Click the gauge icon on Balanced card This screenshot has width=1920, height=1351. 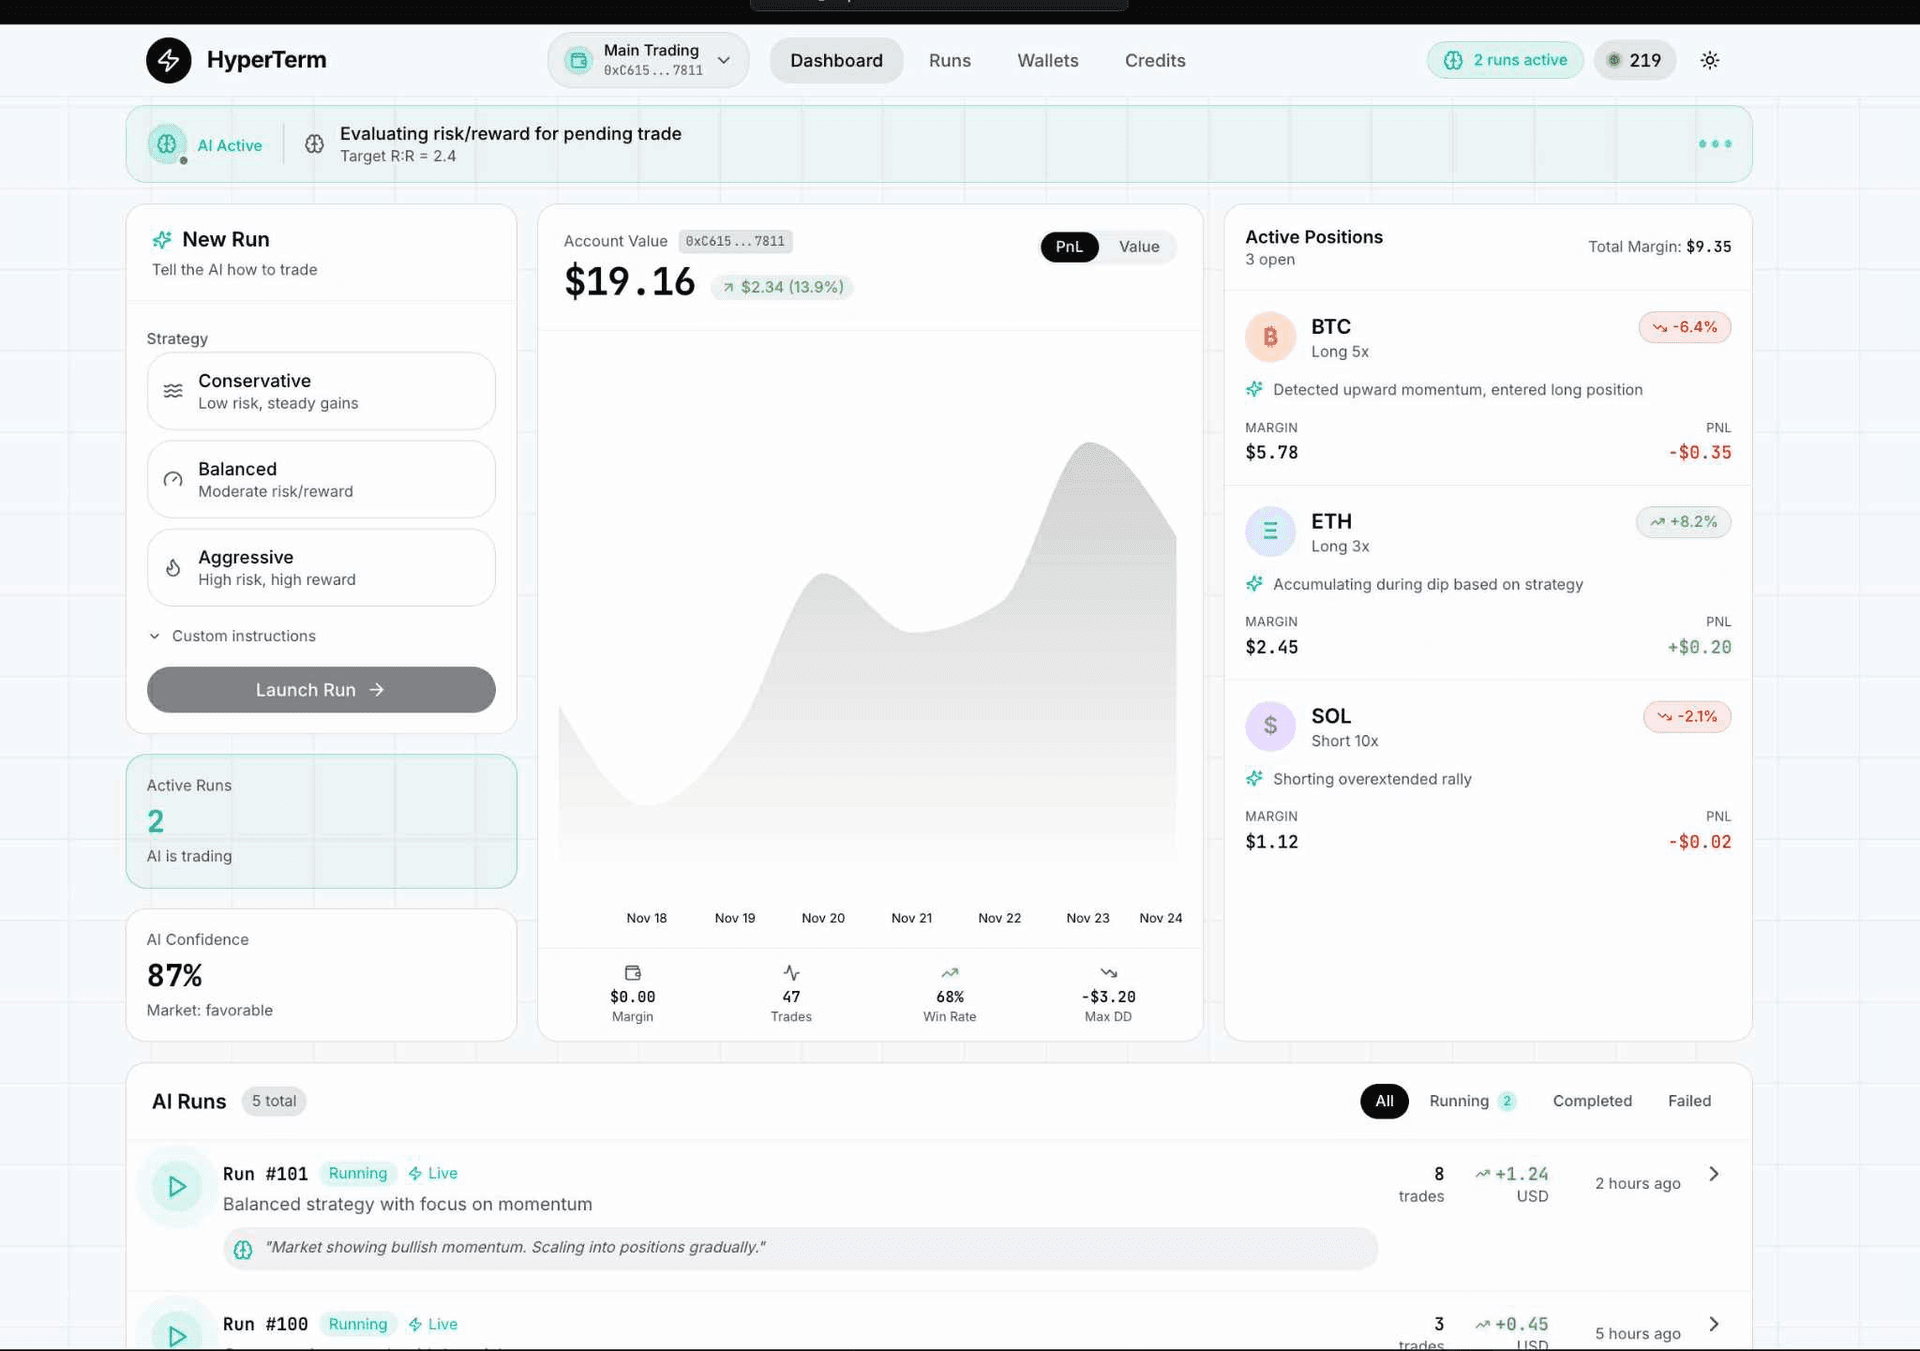pos(173,479)
